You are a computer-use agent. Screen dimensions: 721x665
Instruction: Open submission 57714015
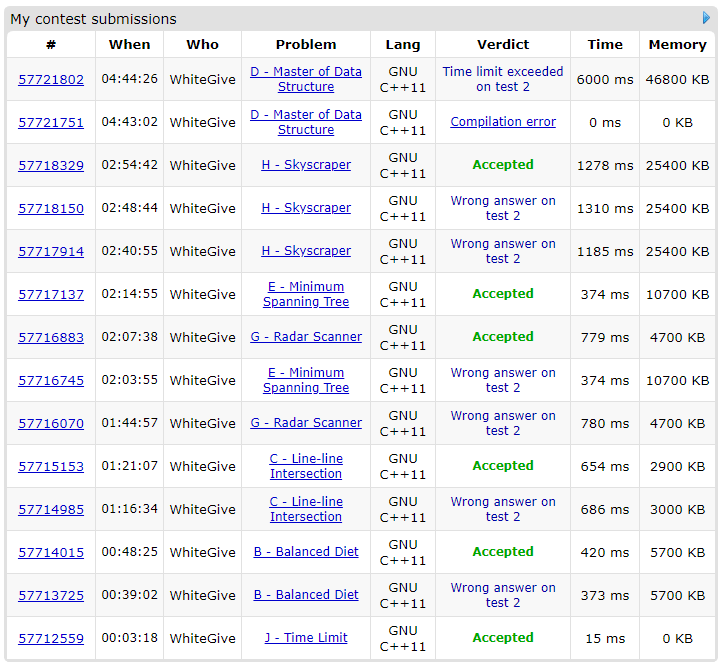tap(51, 553)
